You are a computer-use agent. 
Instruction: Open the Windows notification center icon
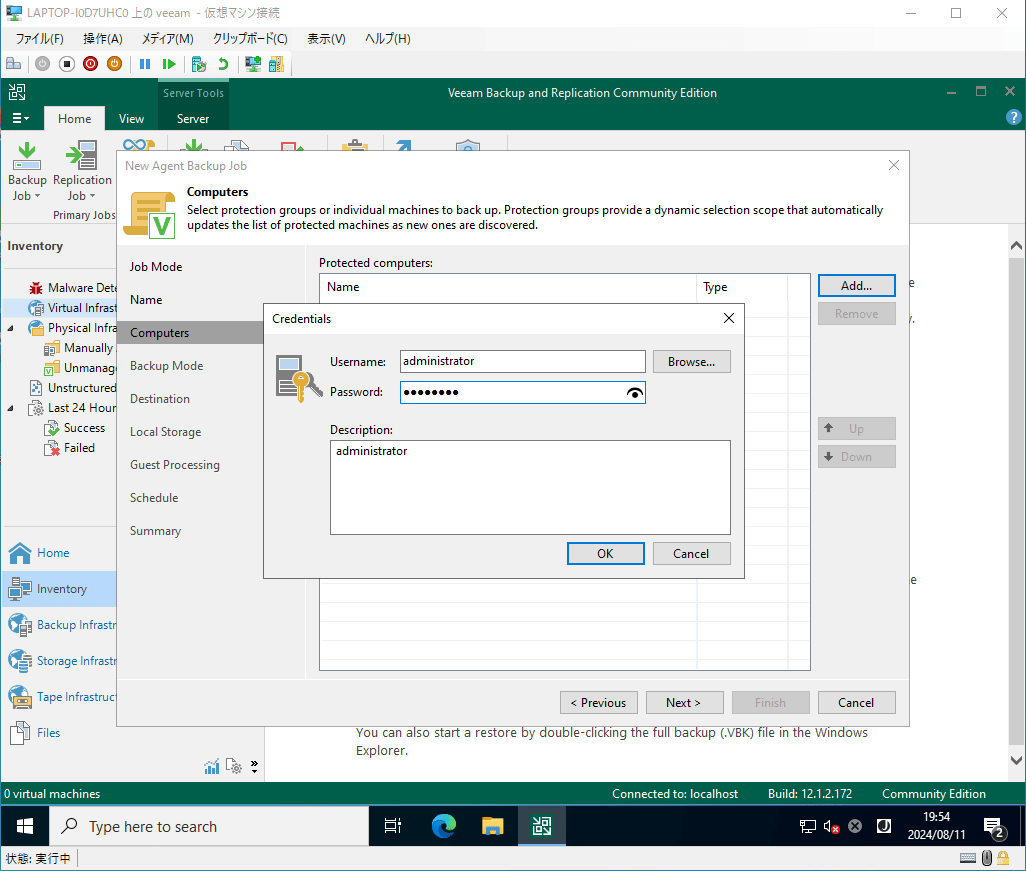[x=995, y=827]
